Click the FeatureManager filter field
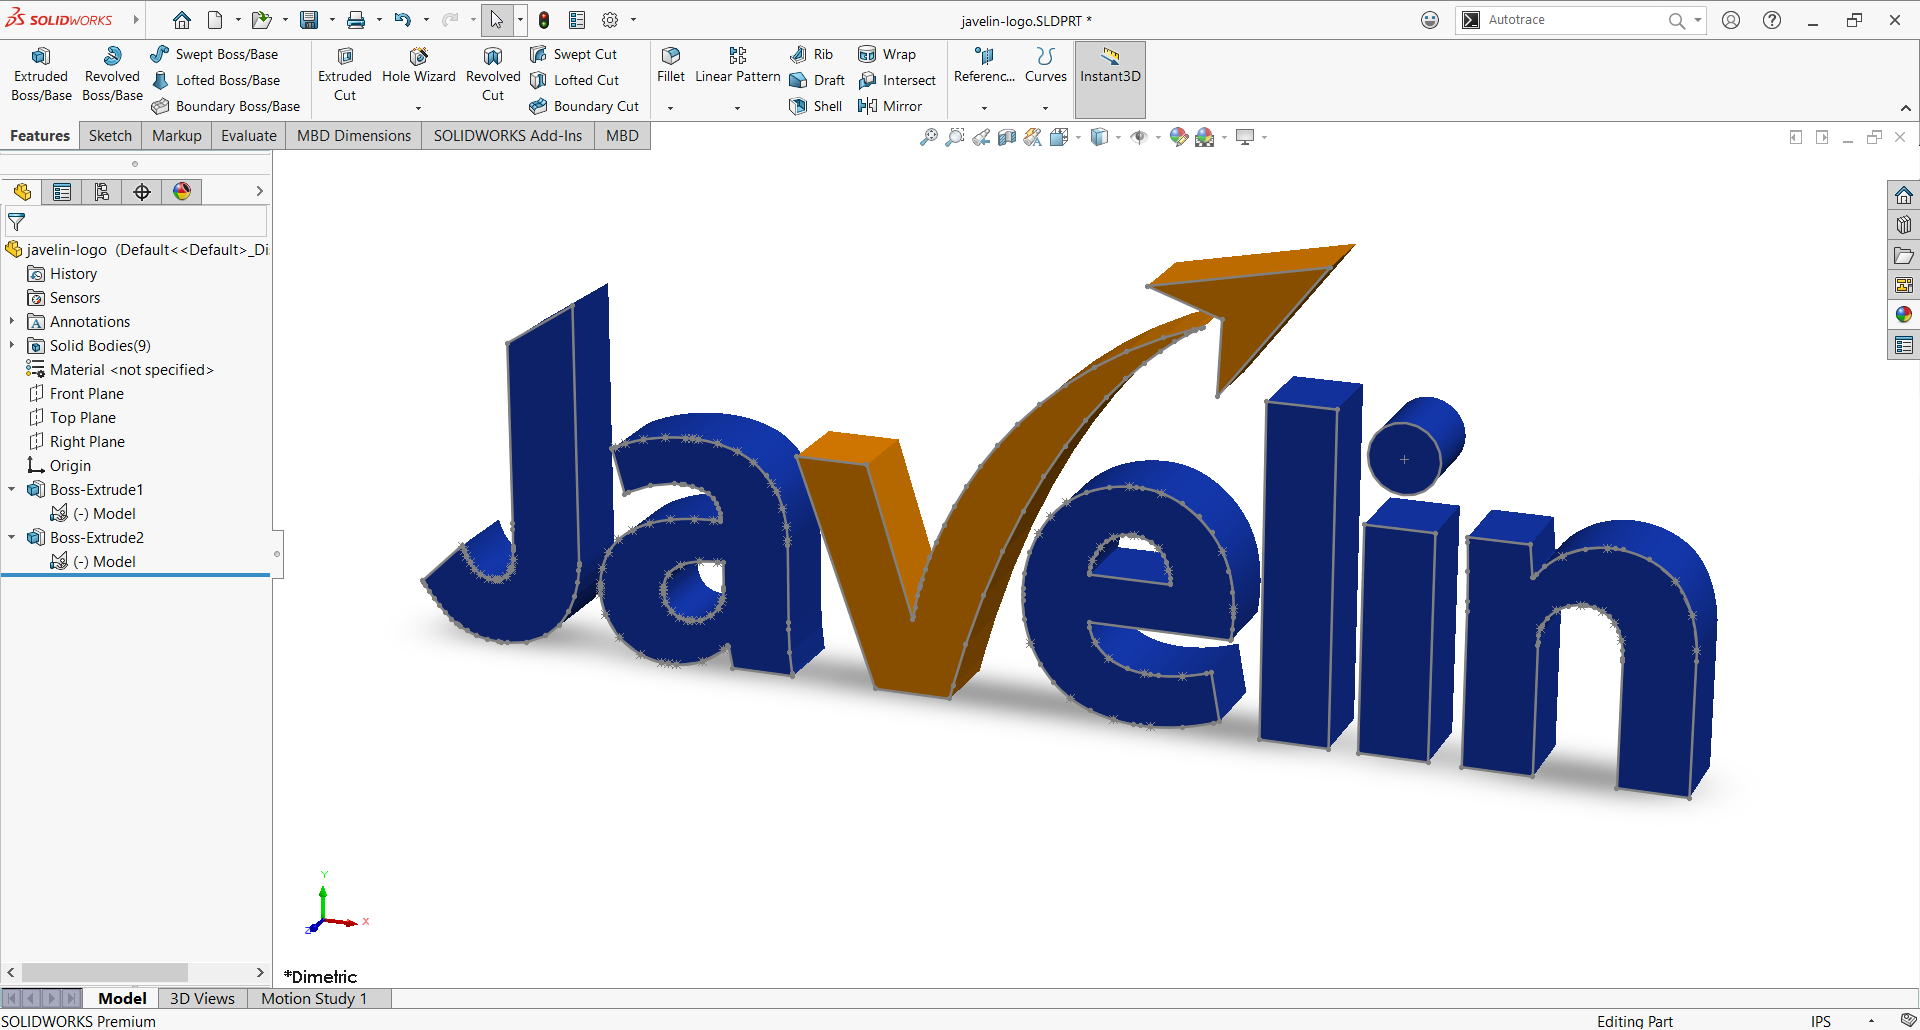Screen dimensions: 1920x1030 (136, 222)
